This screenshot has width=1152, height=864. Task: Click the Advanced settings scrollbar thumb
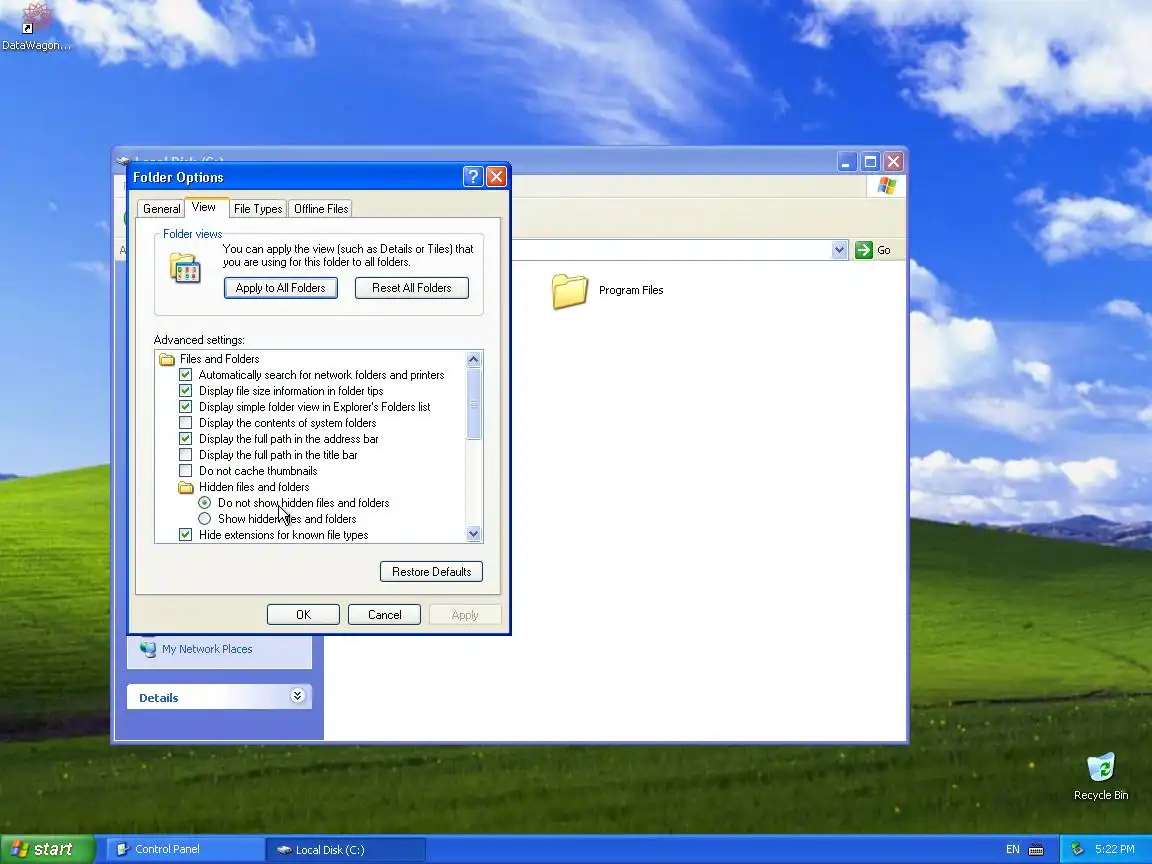coord(474,404)
